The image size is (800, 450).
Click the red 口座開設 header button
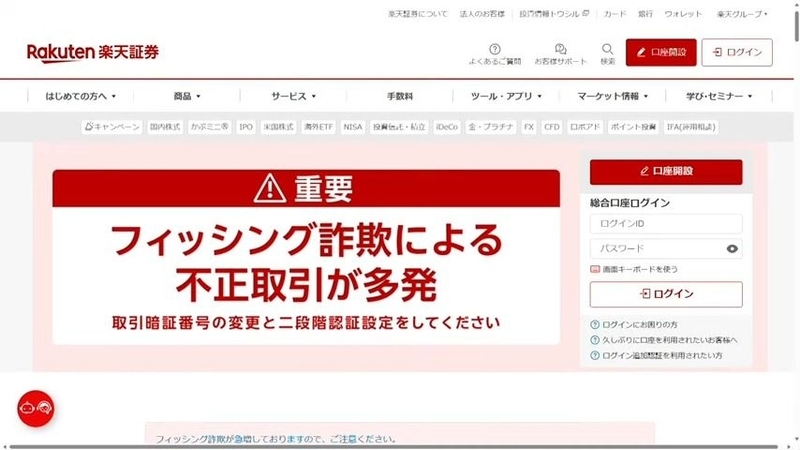tap(661, 53)
